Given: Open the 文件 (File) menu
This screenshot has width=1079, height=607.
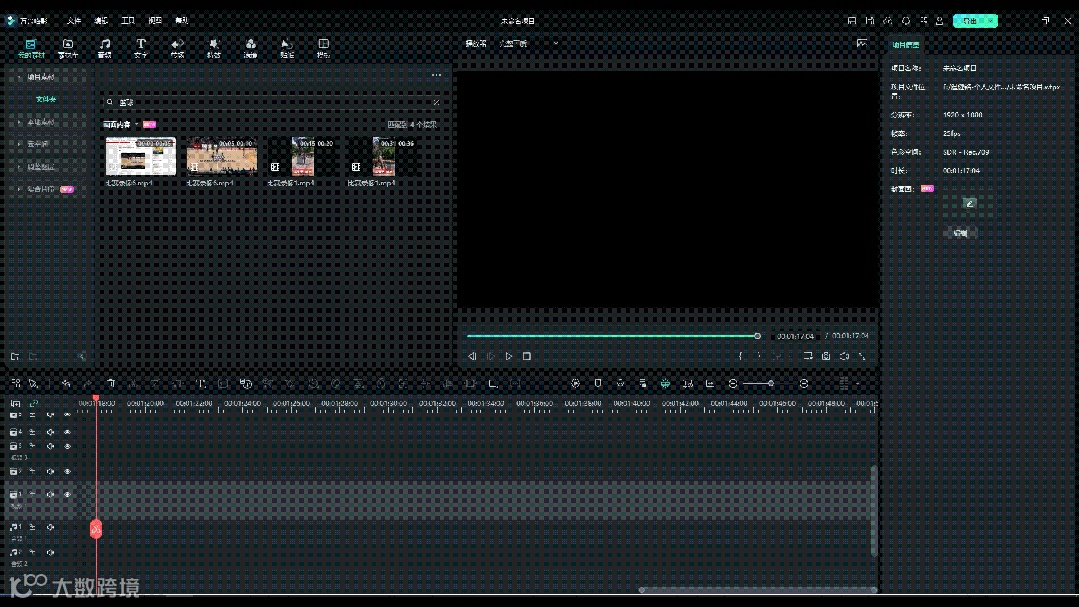Looking at the screenshot, I should [74, 21].
